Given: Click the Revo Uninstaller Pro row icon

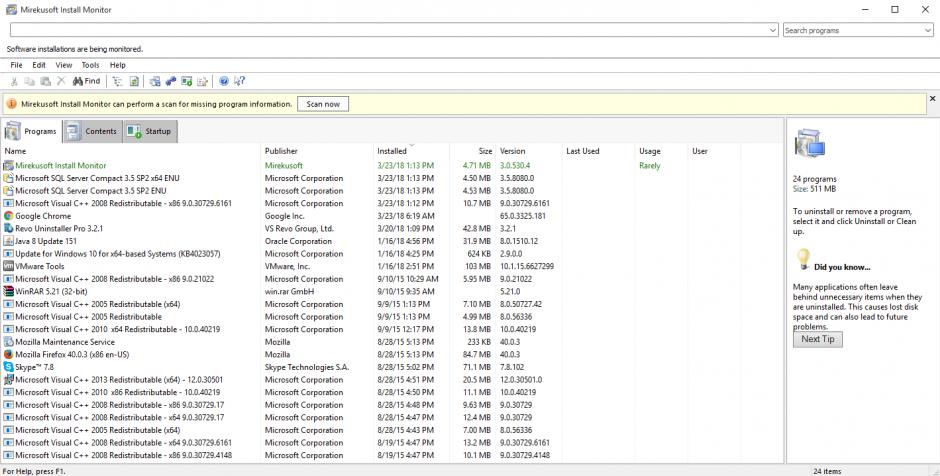Looking at the screenshot, I should coord(8,228).
